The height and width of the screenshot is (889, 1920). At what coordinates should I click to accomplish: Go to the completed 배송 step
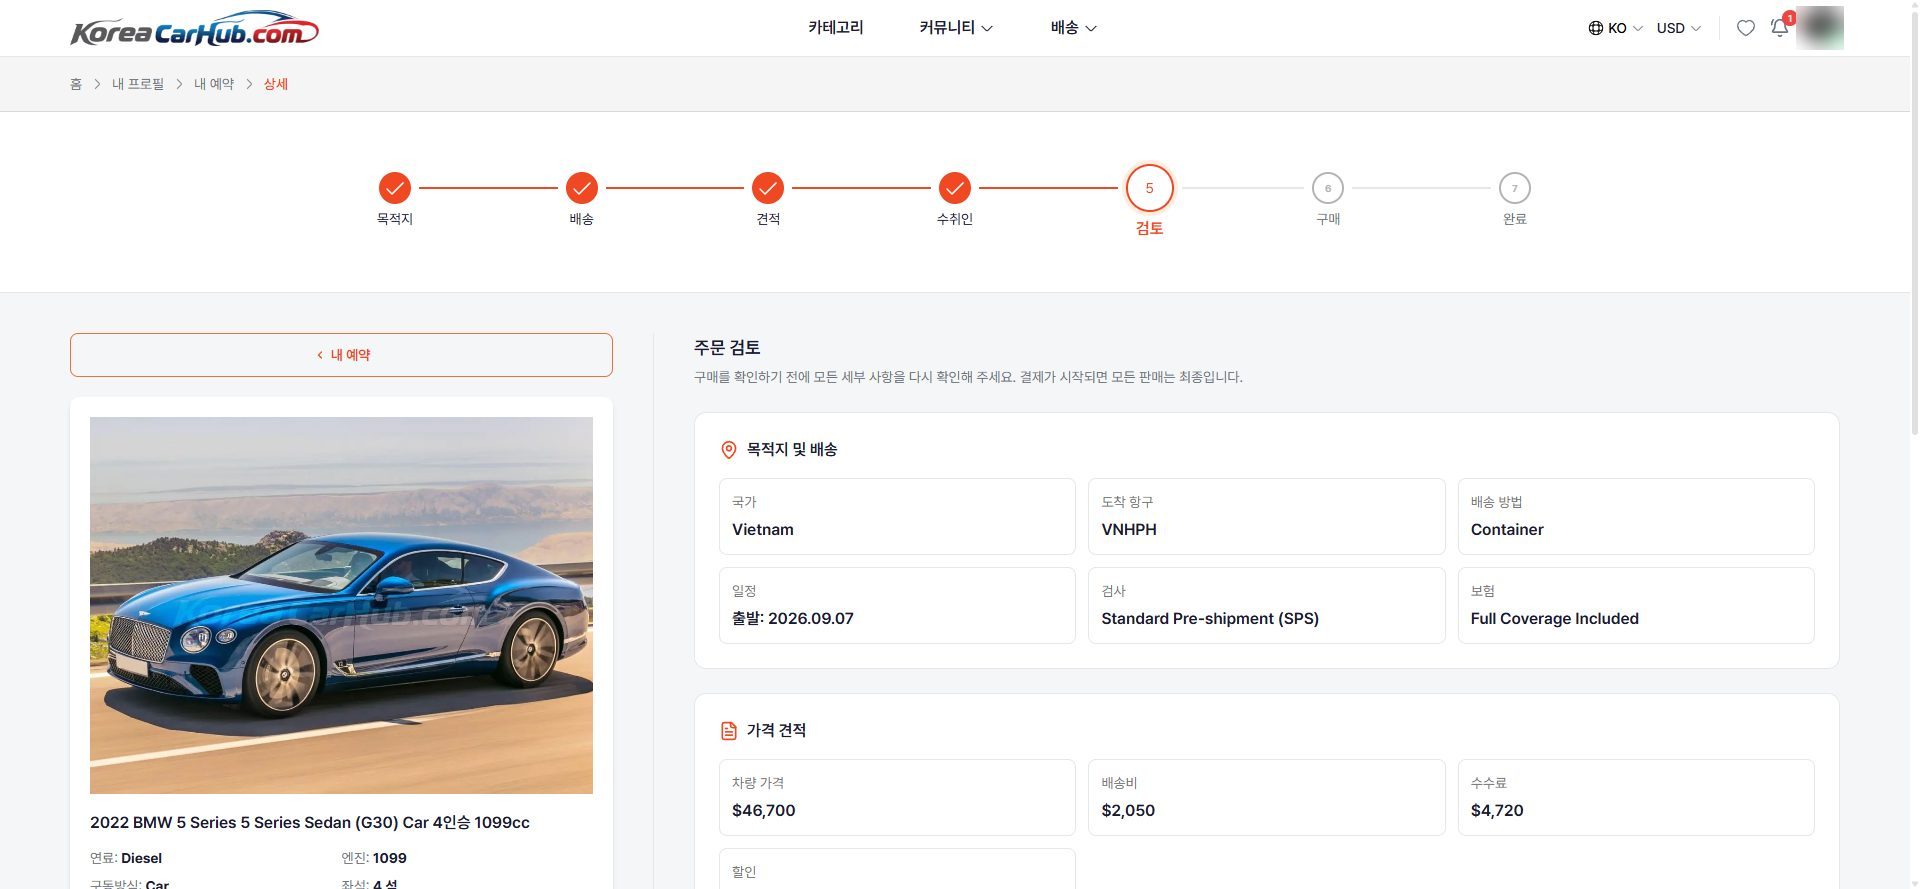(x=582, y=188)
